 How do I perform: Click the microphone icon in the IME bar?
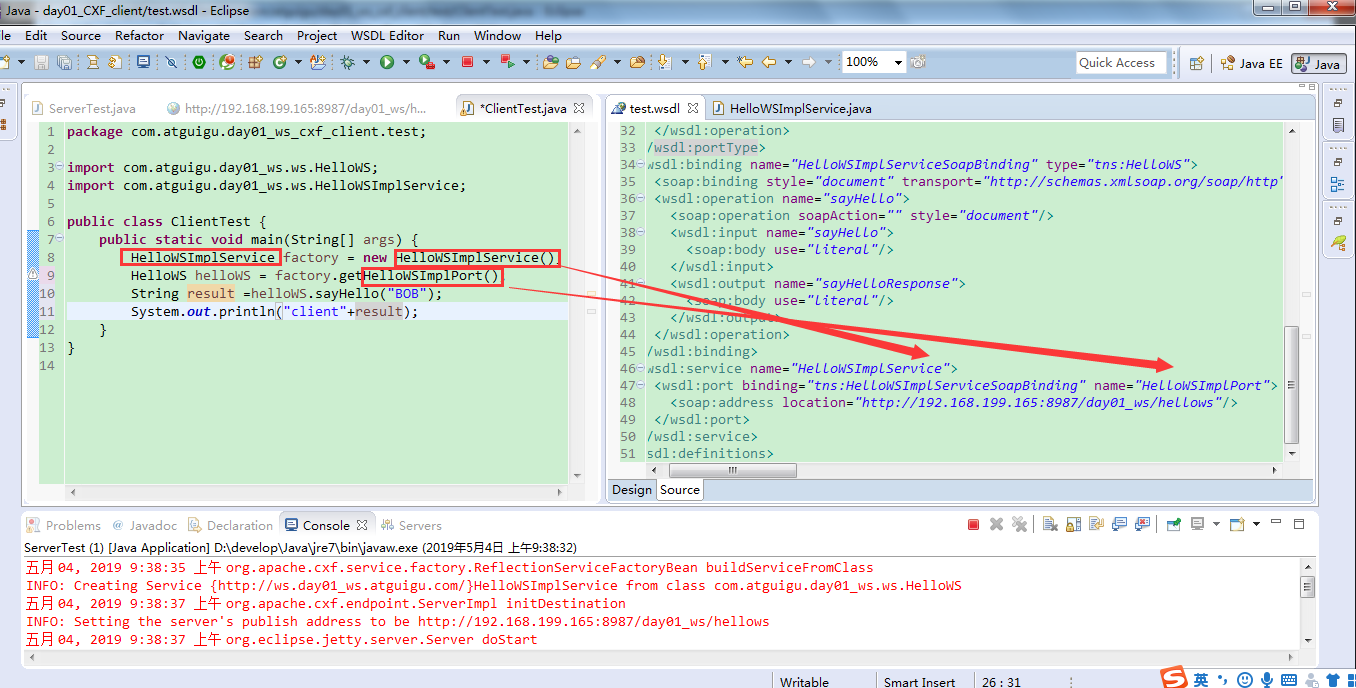[1267, 680]
